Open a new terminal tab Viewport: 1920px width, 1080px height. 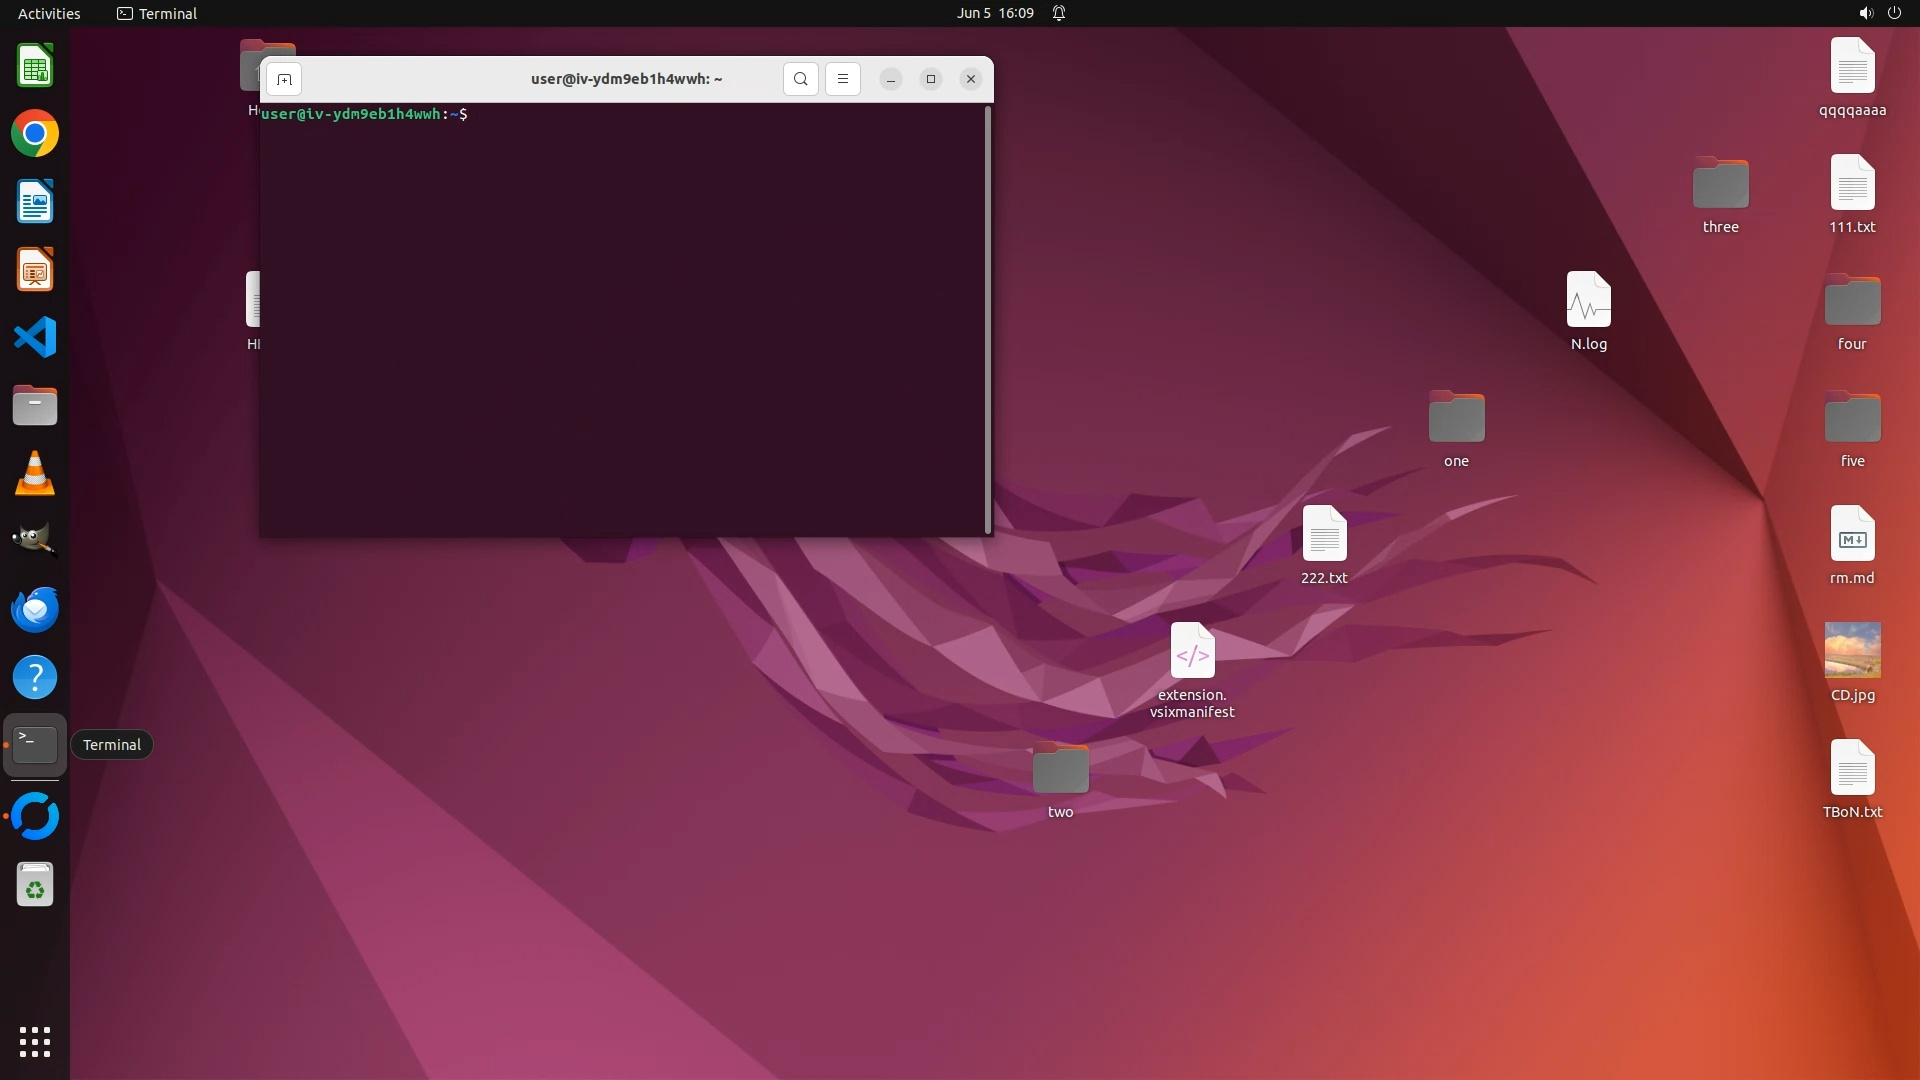[284, 79]
